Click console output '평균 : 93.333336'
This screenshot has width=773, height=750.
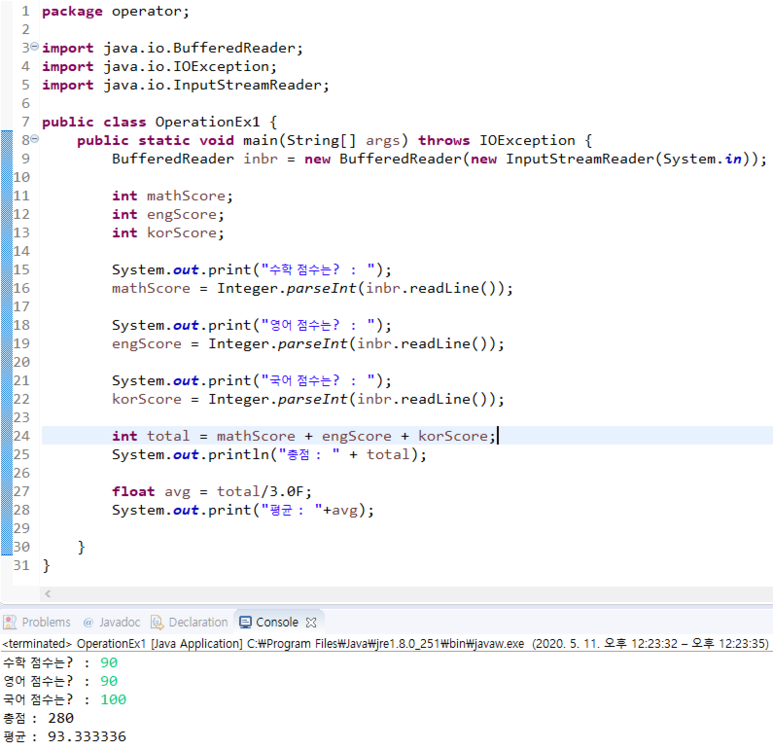(65, 737)
